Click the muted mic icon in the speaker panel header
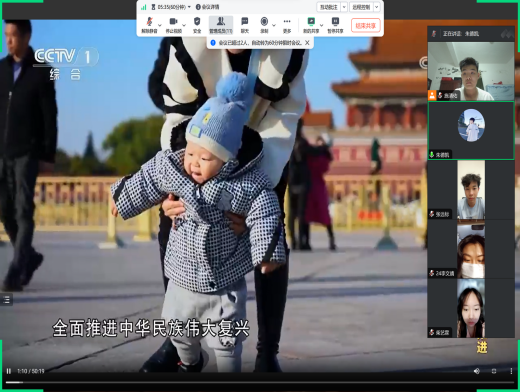 coord(434,34)
